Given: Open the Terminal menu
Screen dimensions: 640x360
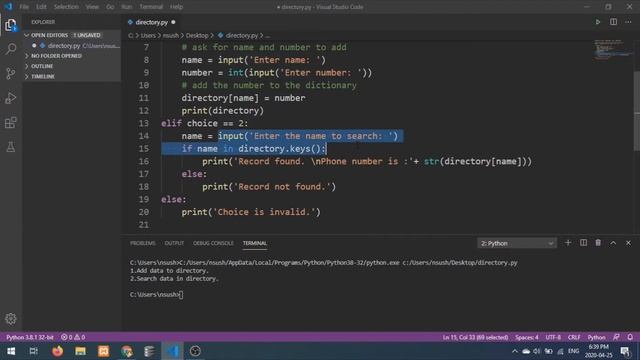Looking at the screenshot, I should coord(151,7).
